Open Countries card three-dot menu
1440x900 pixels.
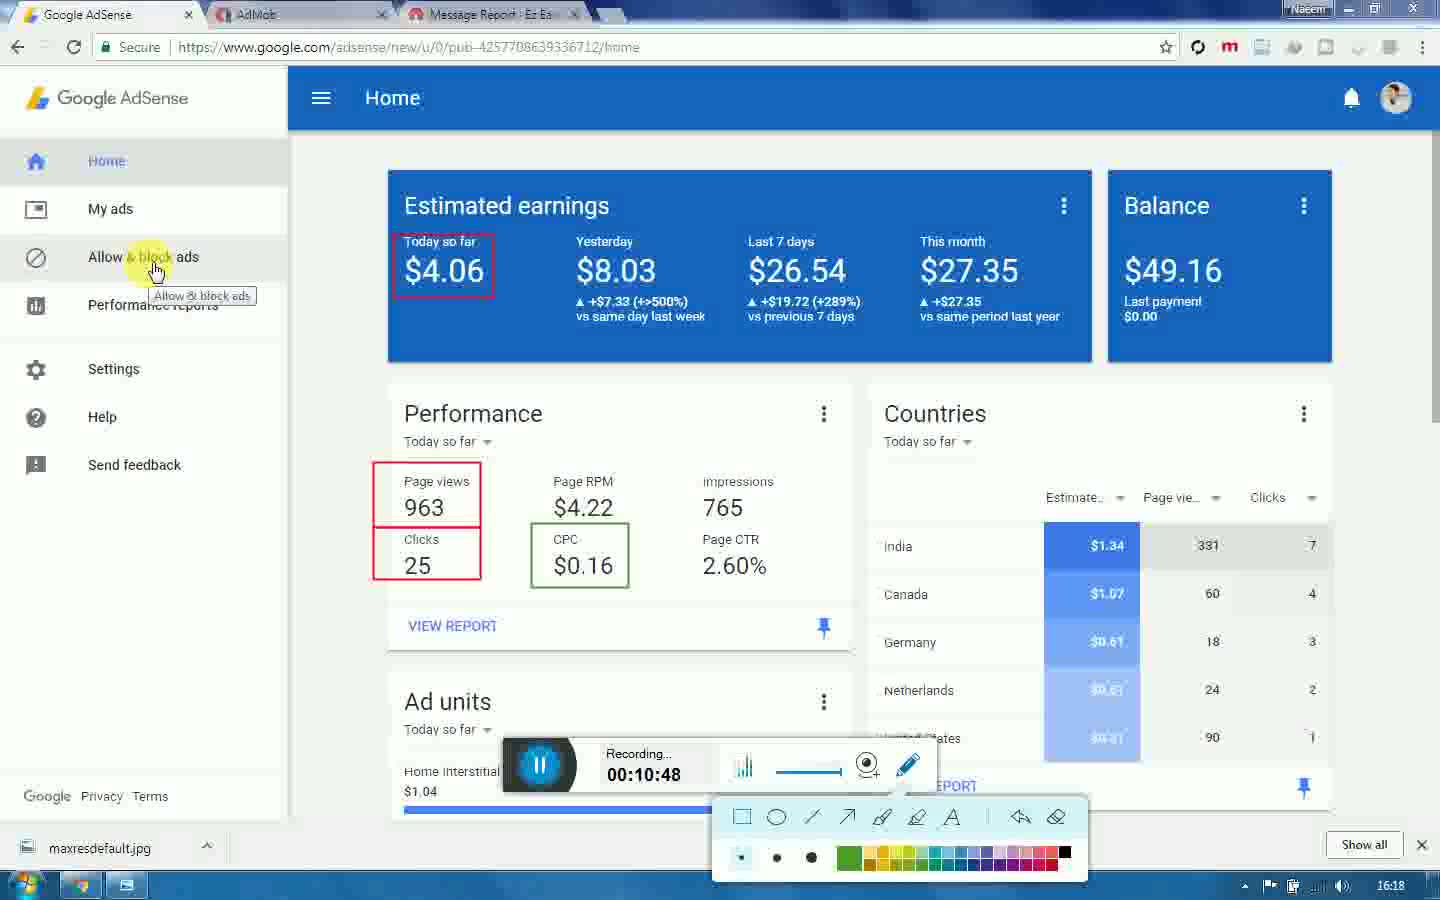click(1304, 414)
